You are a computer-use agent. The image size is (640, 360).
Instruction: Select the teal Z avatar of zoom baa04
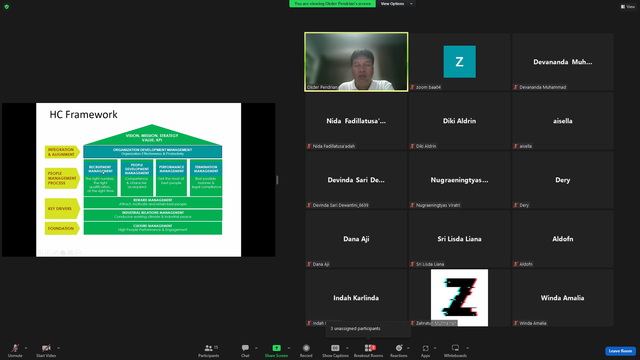460,62
